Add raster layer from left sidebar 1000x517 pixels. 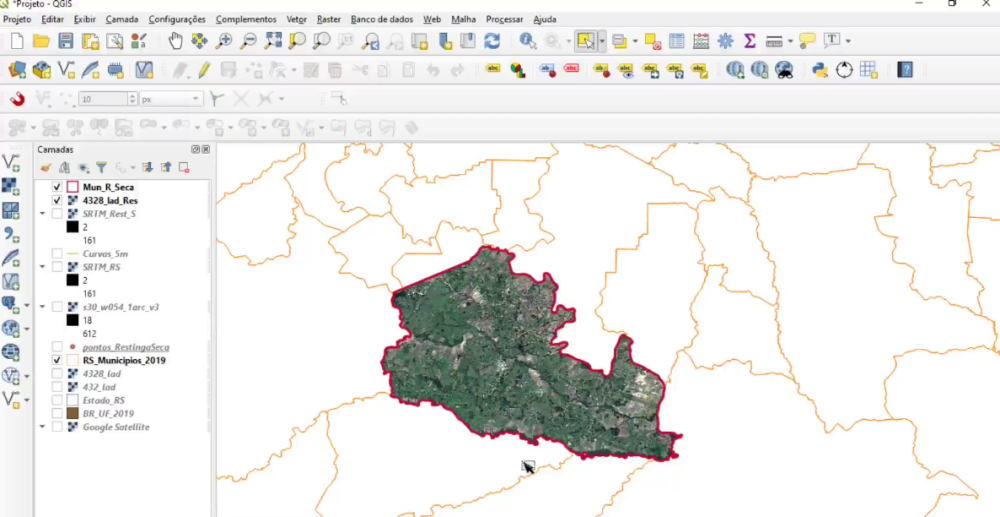point(11,186)
